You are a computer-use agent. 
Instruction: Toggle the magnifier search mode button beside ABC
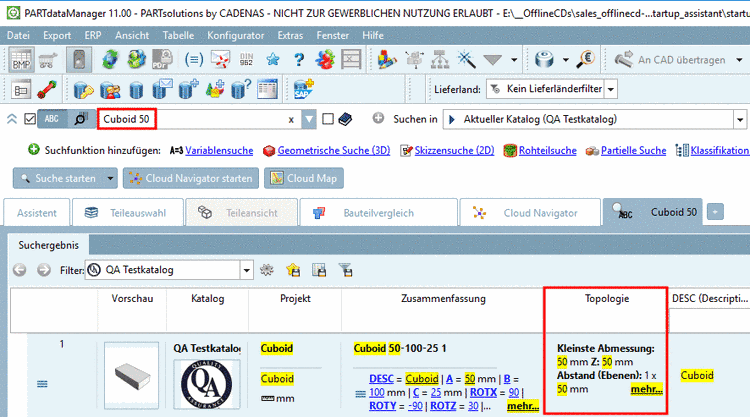(81, 119)
